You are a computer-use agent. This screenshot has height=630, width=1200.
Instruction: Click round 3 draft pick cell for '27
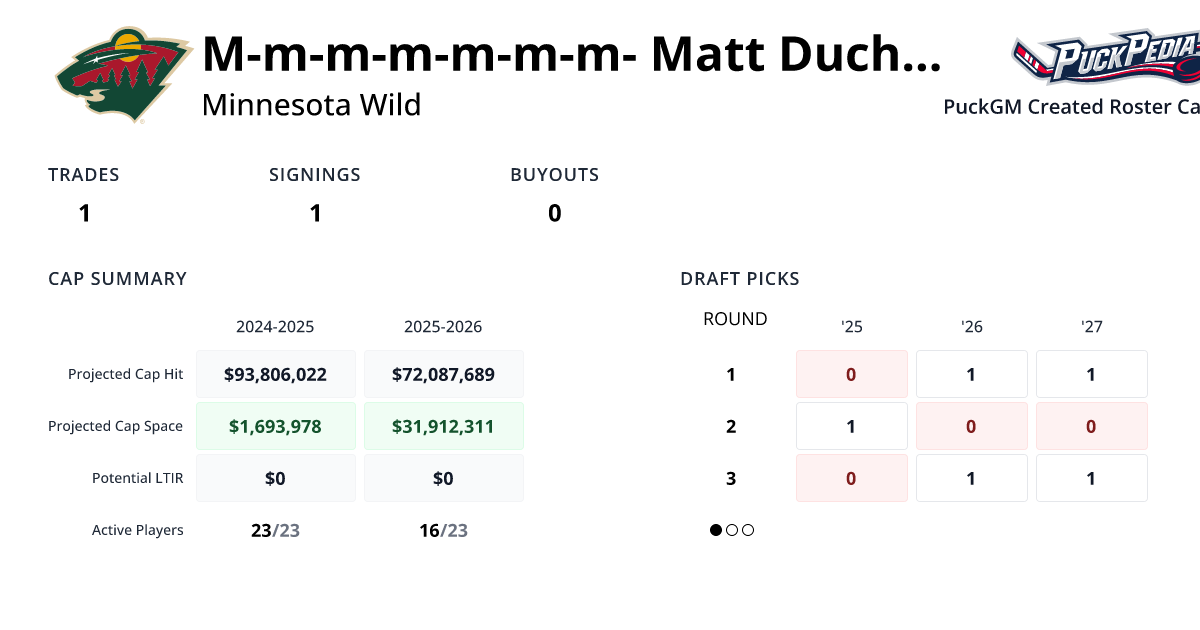[1091, 479]
